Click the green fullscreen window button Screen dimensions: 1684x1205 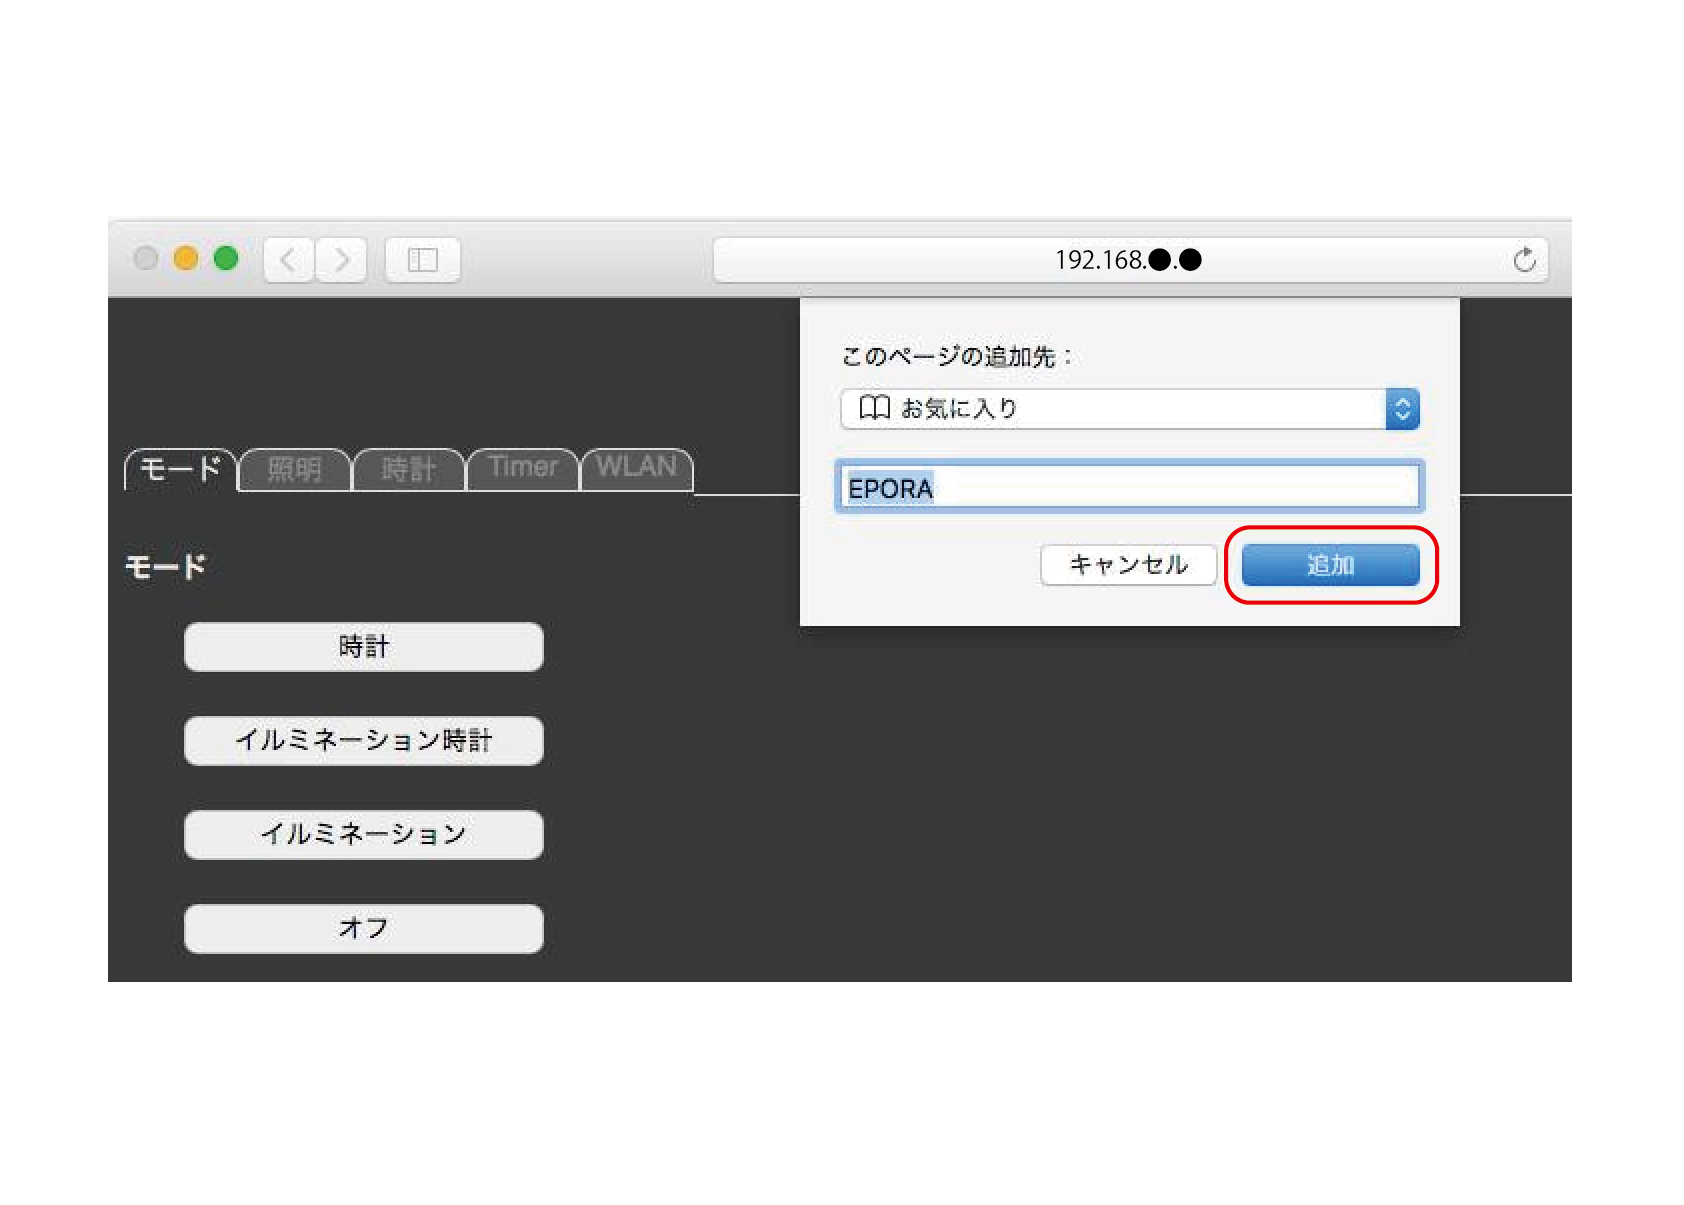(226, 259)
